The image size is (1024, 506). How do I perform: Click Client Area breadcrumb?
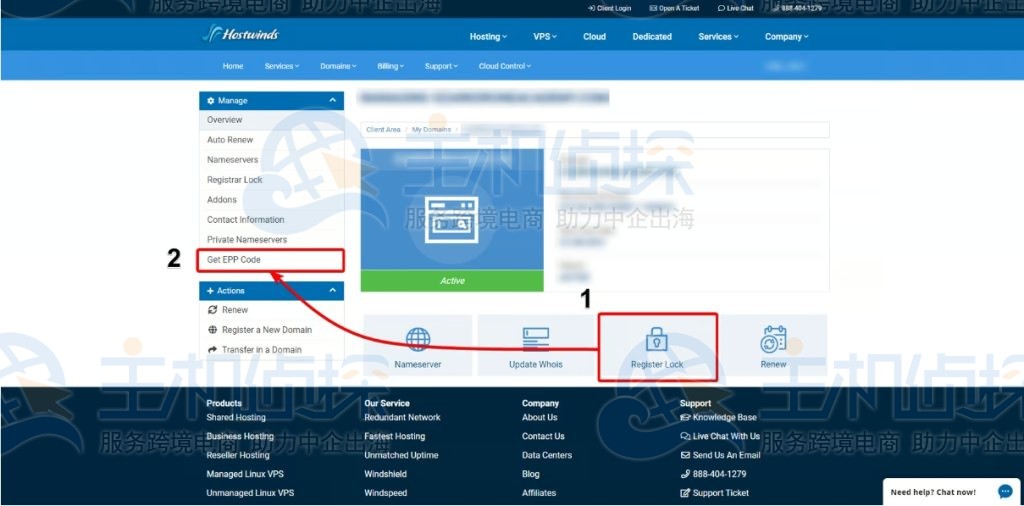click(383, 130)
